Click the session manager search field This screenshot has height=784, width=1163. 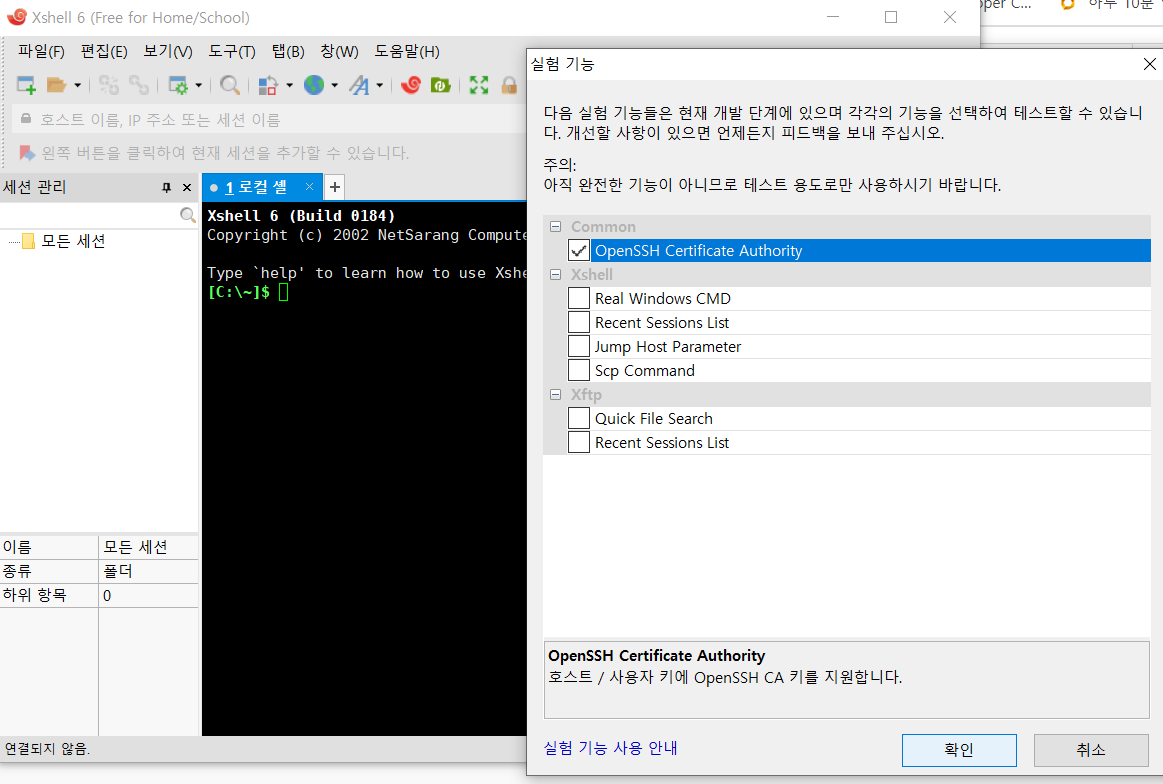pos(89,215)
